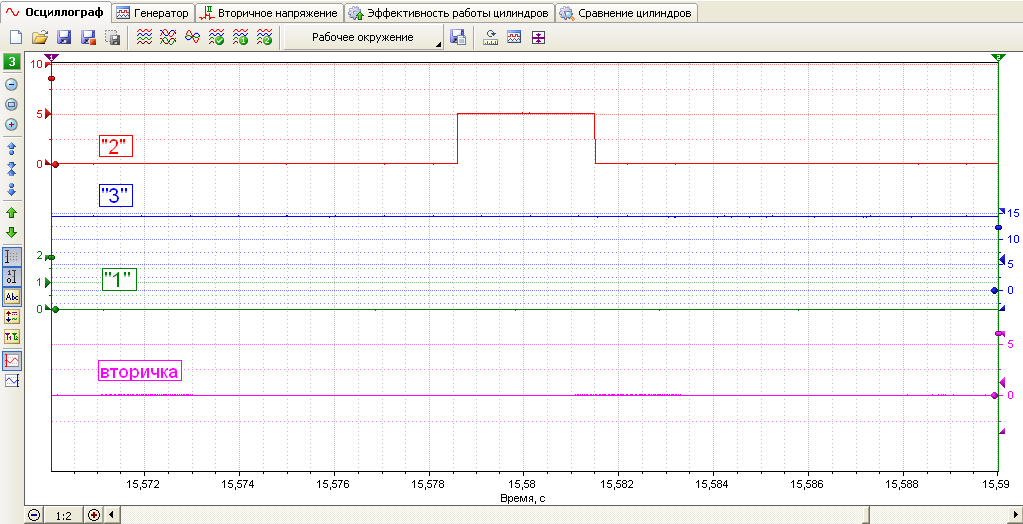This screenshot has height=524, width=1023.
Task: Save the workspace with floppy-and-window icon
Action: click(x=458, y=37)
